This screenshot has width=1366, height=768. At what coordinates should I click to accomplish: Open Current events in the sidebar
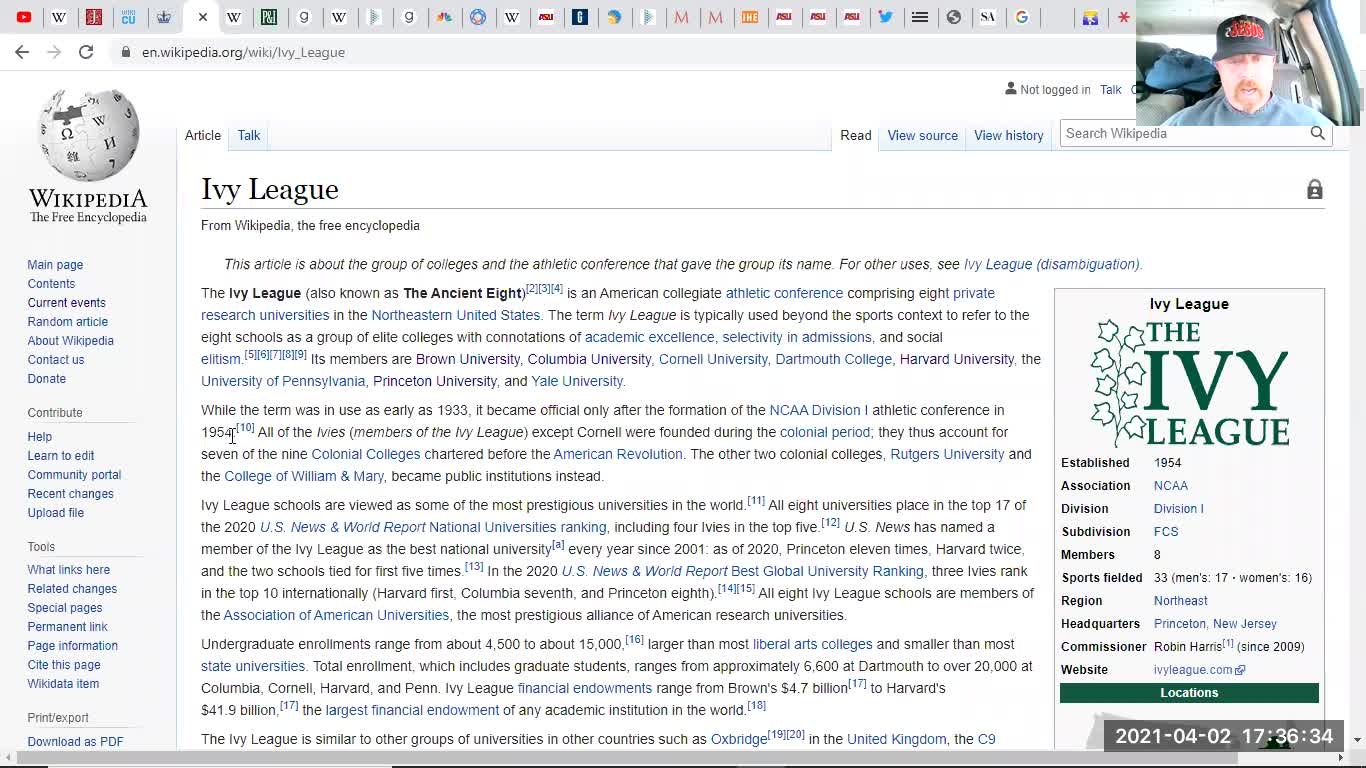coord(66,303)
